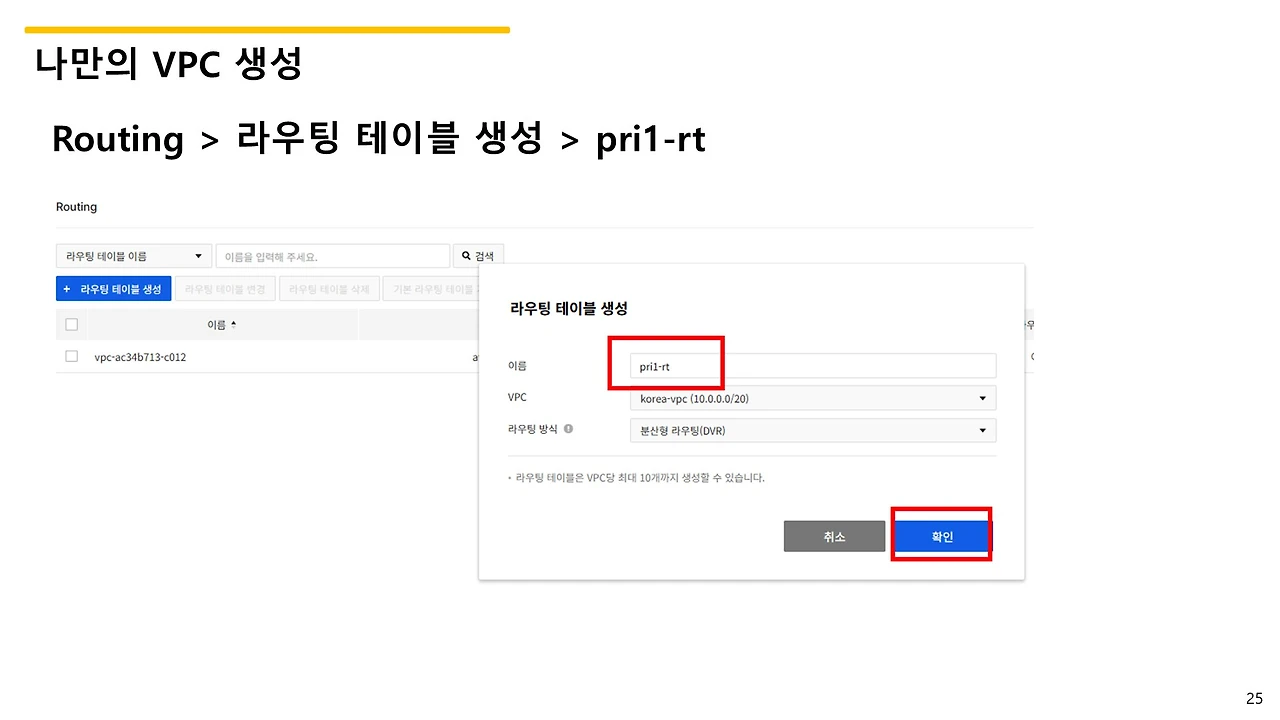Check the checkbox for vpc-ac34b713-c012 row

coord(70,356)
